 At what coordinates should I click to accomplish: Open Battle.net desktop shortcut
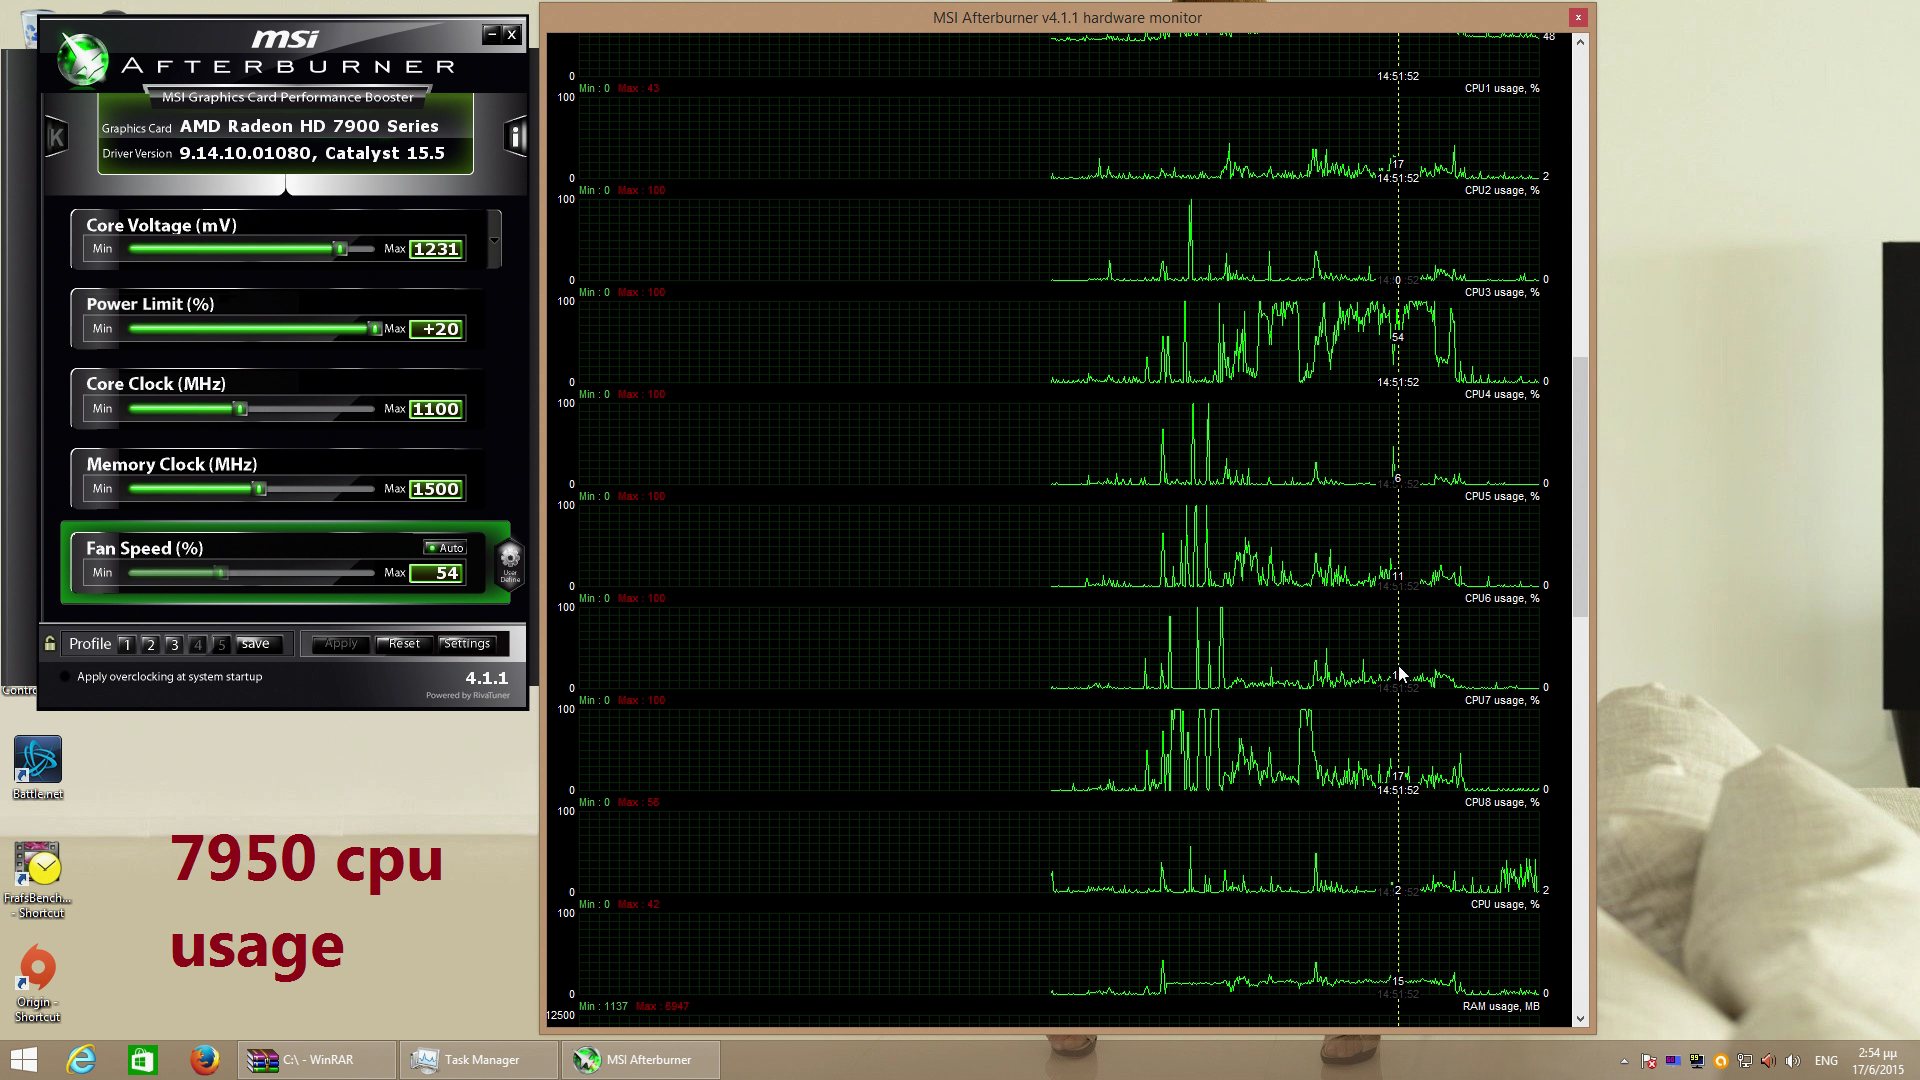pos(38,767)
